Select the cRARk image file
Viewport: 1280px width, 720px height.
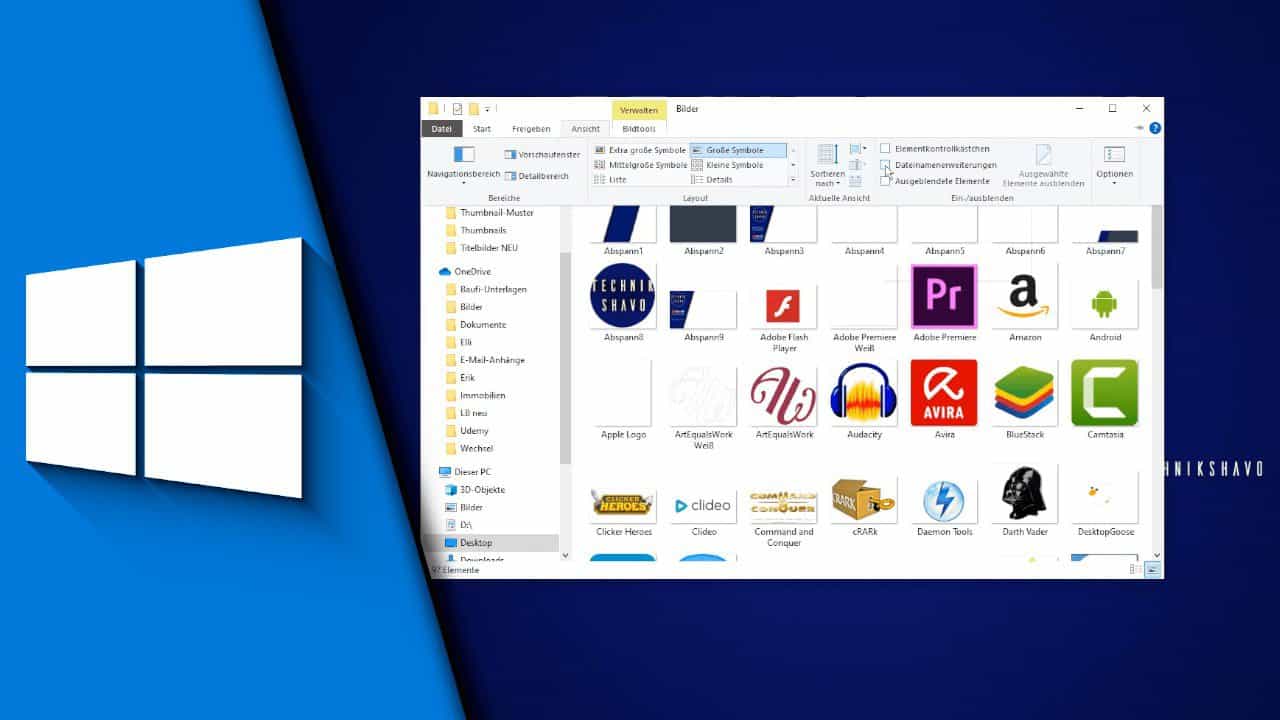[x=864, y=499]
